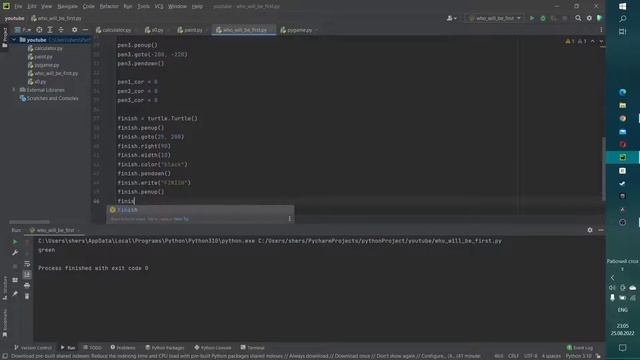
Task: Toggle soft-wrap in Run panel
Action: pos(27,264)
